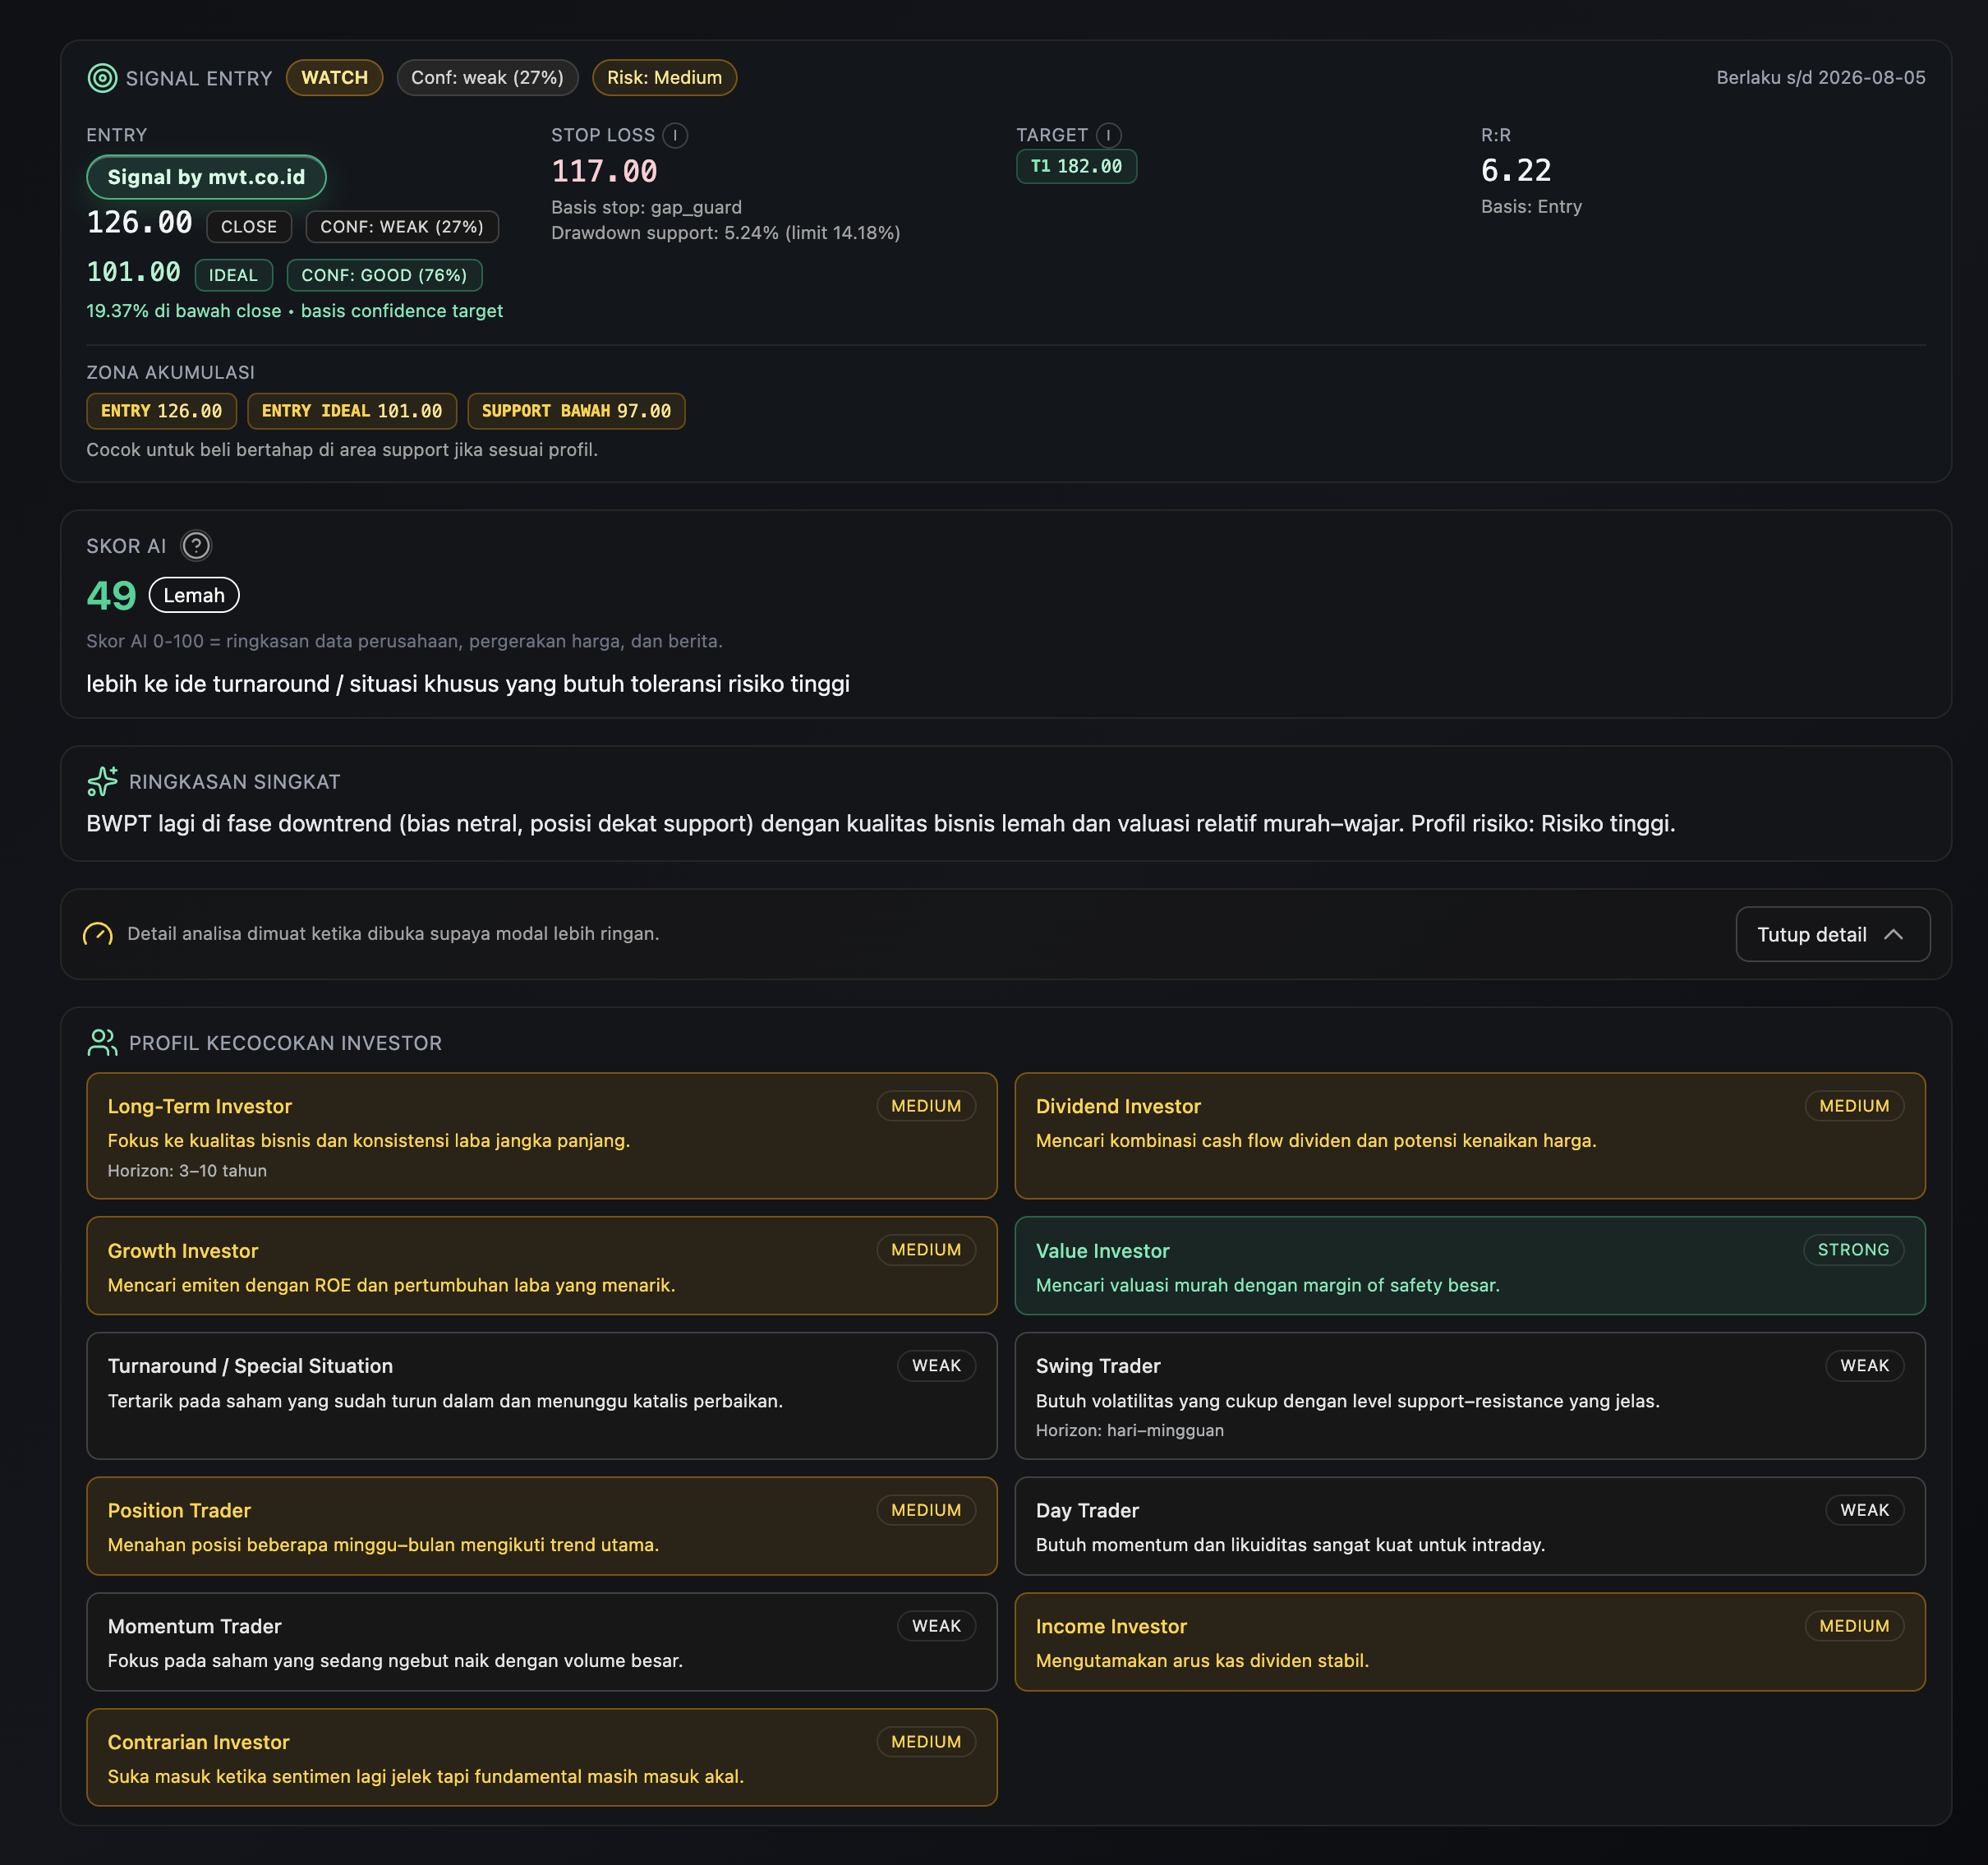Screen dimensions: 1988x1865
Task: Click the Target info icon
Action: click(1108, 135)
